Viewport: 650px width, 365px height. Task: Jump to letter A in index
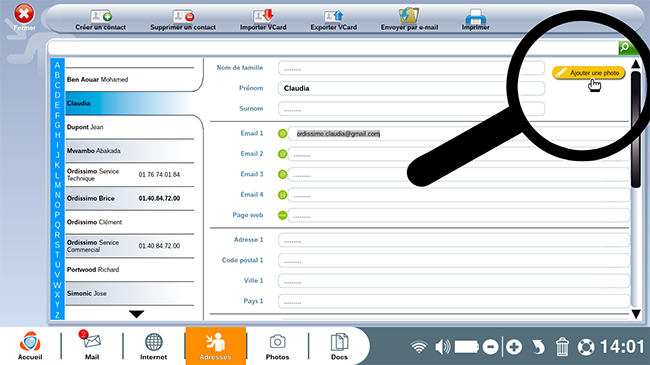[57, 65]
